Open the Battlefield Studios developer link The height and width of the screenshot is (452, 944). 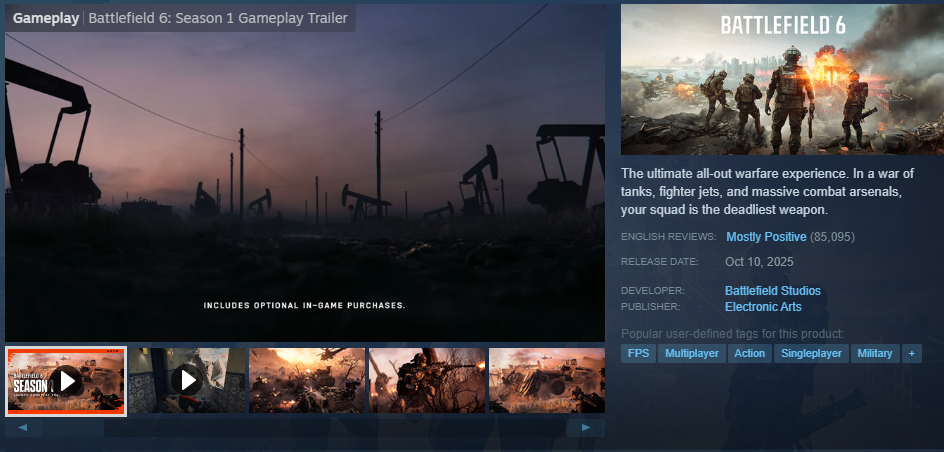tap(772, 291)
